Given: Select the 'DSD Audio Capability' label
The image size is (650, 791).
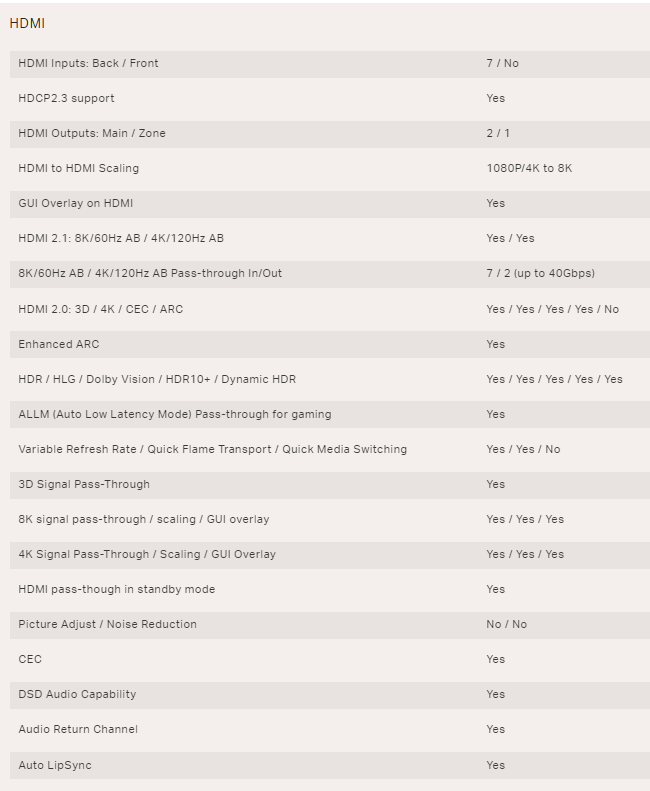Looking at the screenshot, I should pyautogui.click(x=77, y=694).
